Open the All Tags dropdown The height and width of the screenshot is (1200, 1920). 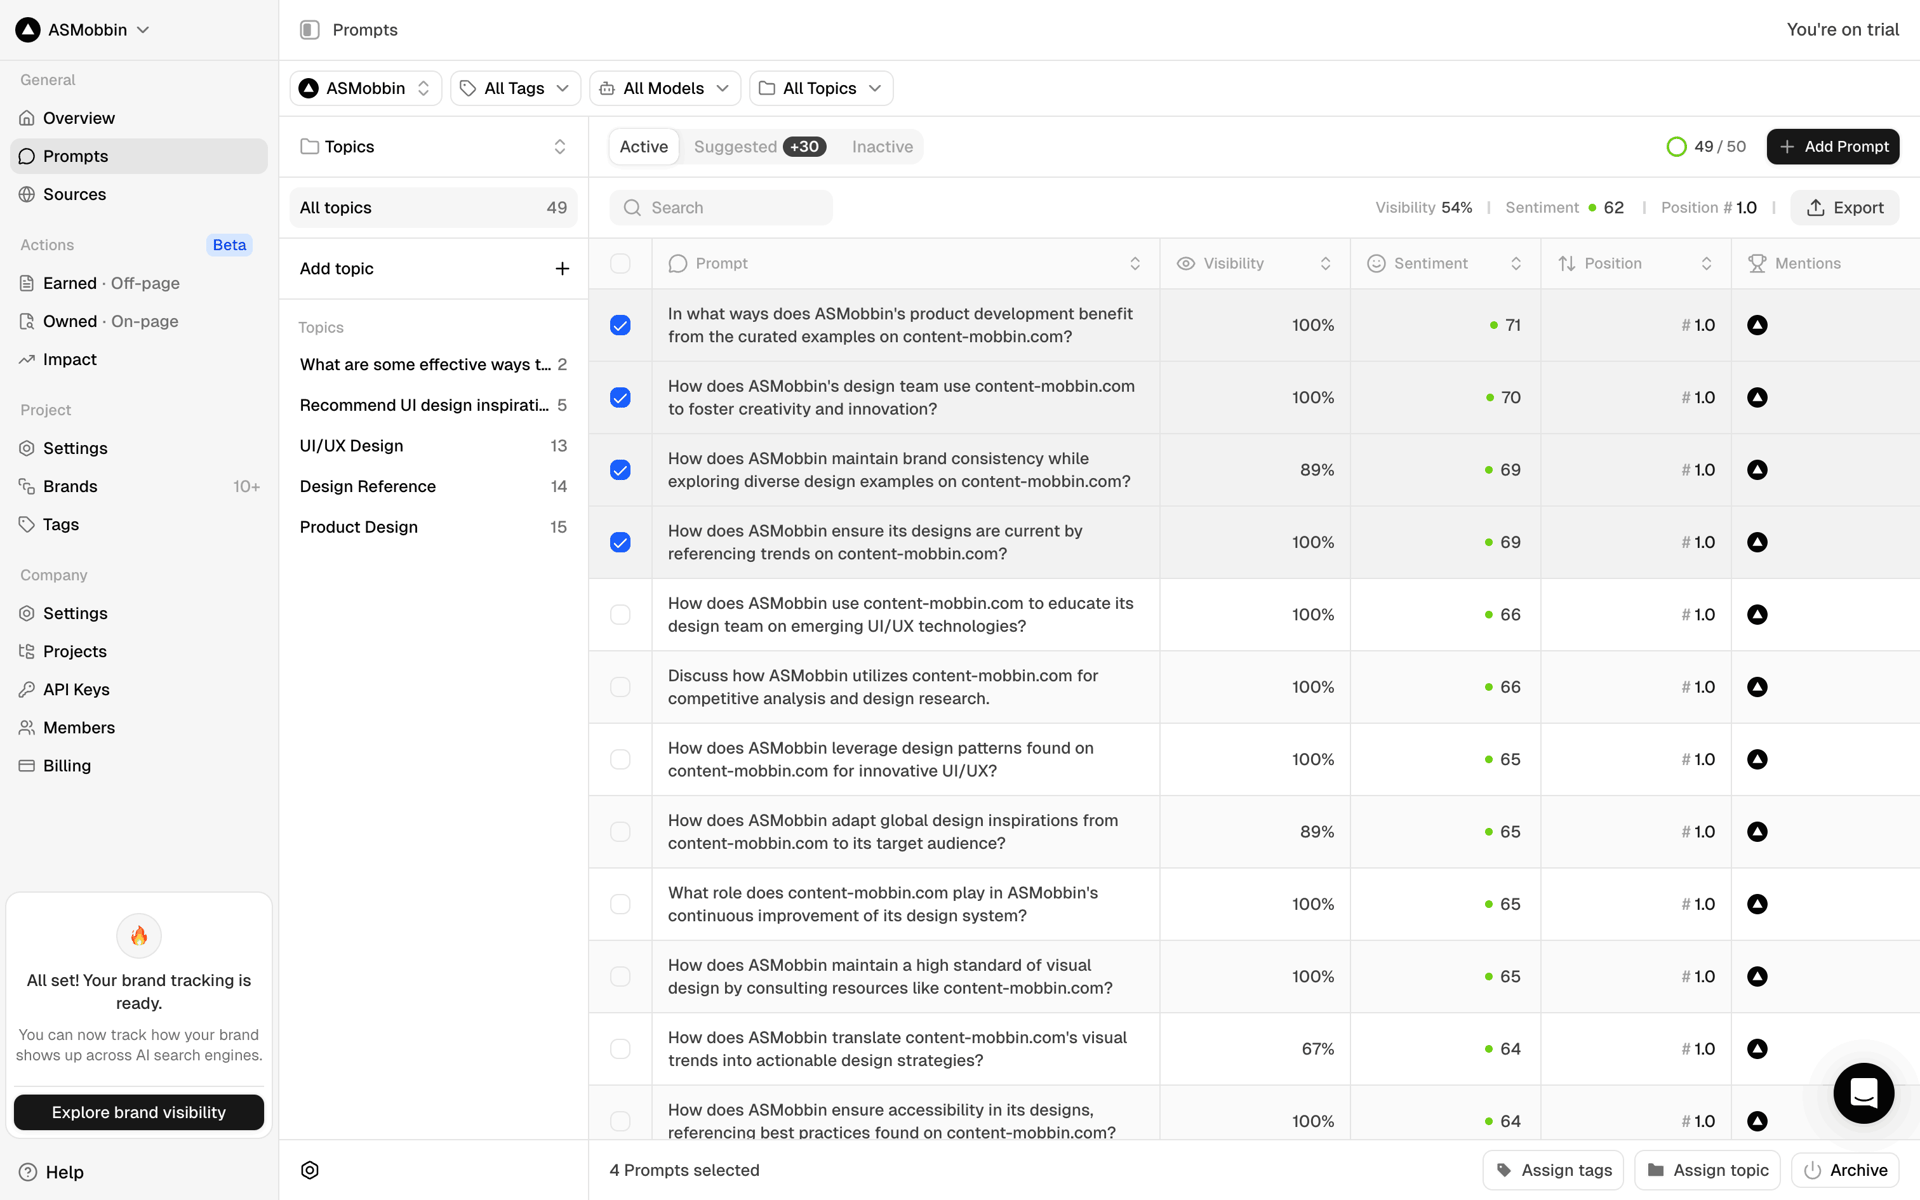click(515, 88)
